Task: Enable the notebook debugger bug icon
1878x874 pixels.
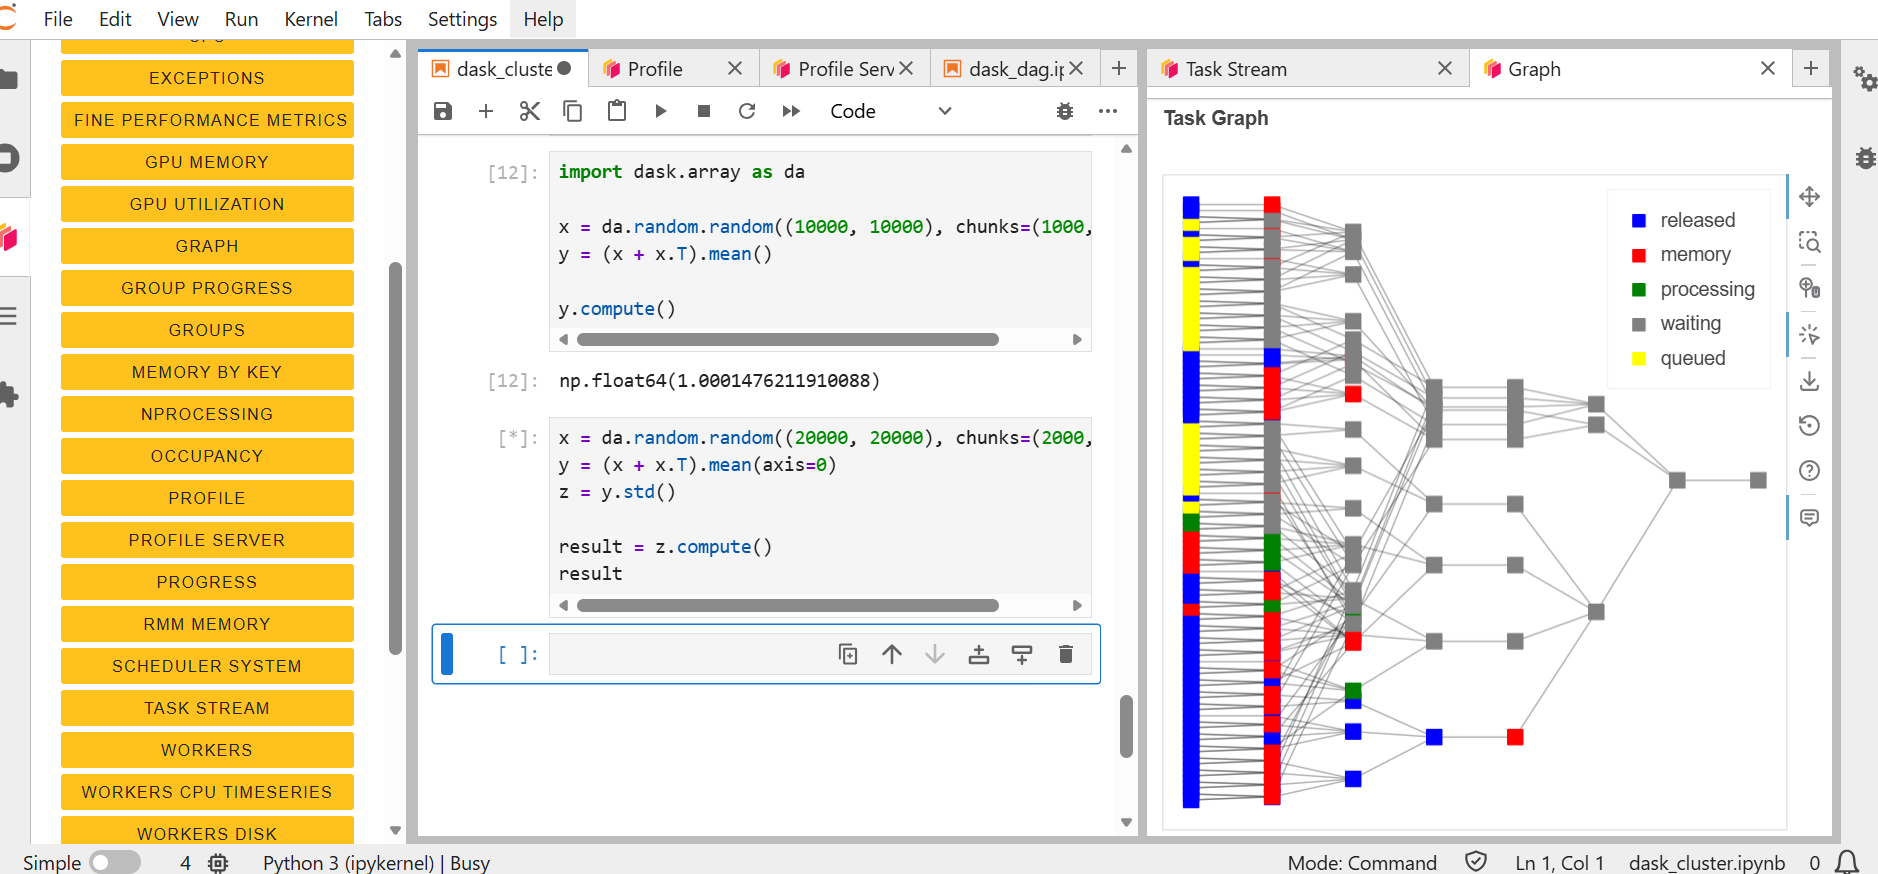Action: (1065, 111)
